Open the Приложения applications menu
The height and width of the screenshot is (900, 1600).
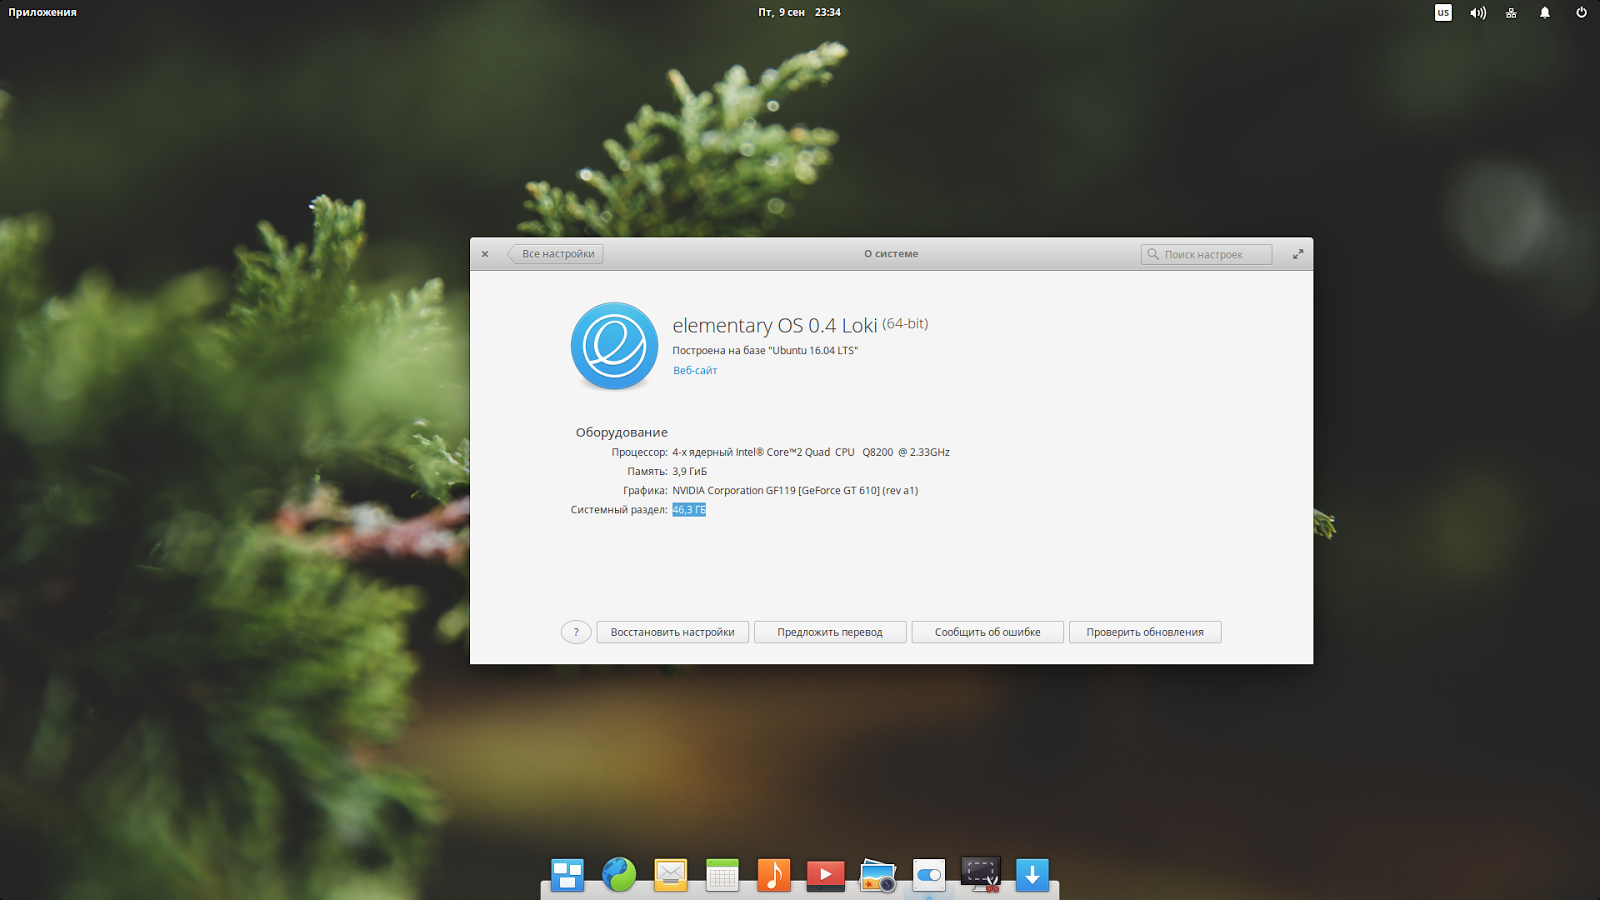[42, 13]
